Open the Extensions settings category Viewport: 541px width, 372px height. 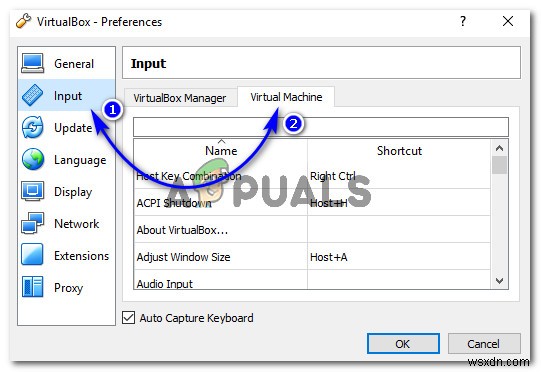(x=67, y=255)
